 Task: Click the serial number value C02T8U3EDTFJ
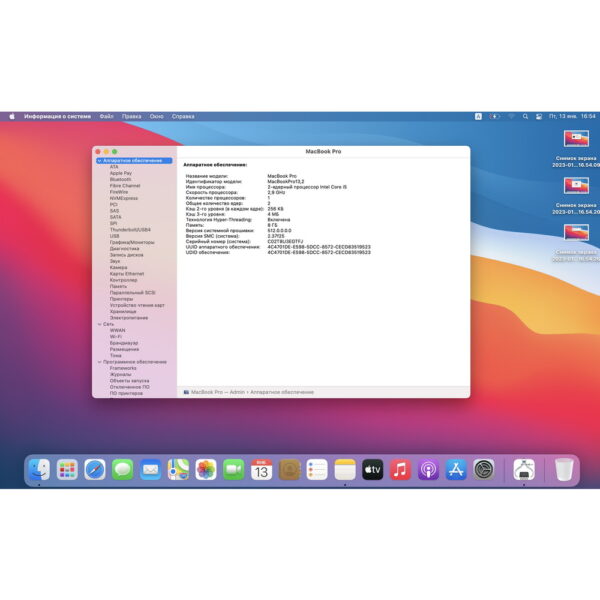pos(285,242)
